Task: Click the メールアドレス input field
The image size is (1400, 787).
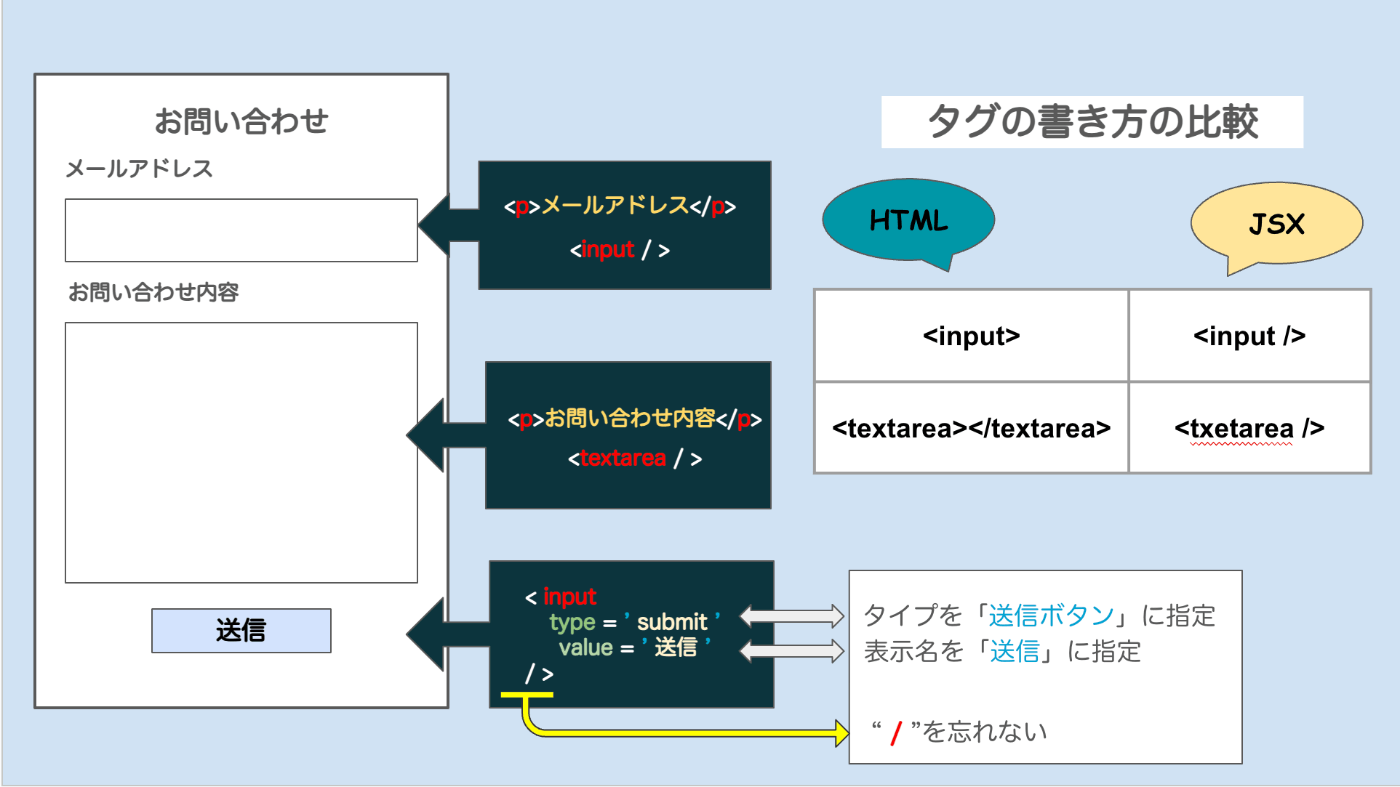Action: [241, 230]
